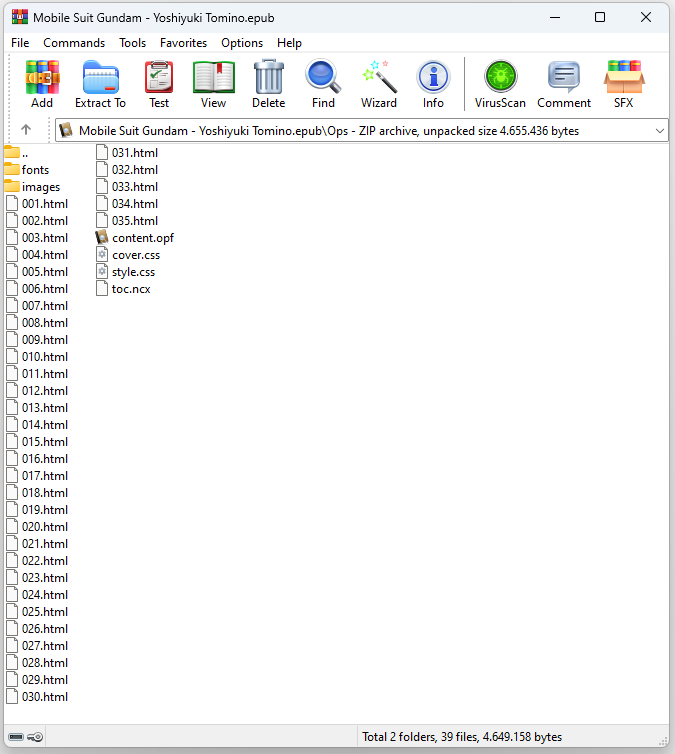Click the parent folder '..' icon
Image resolution: width=675 pixels, height=754 pixels.
(x=12, y=152)
